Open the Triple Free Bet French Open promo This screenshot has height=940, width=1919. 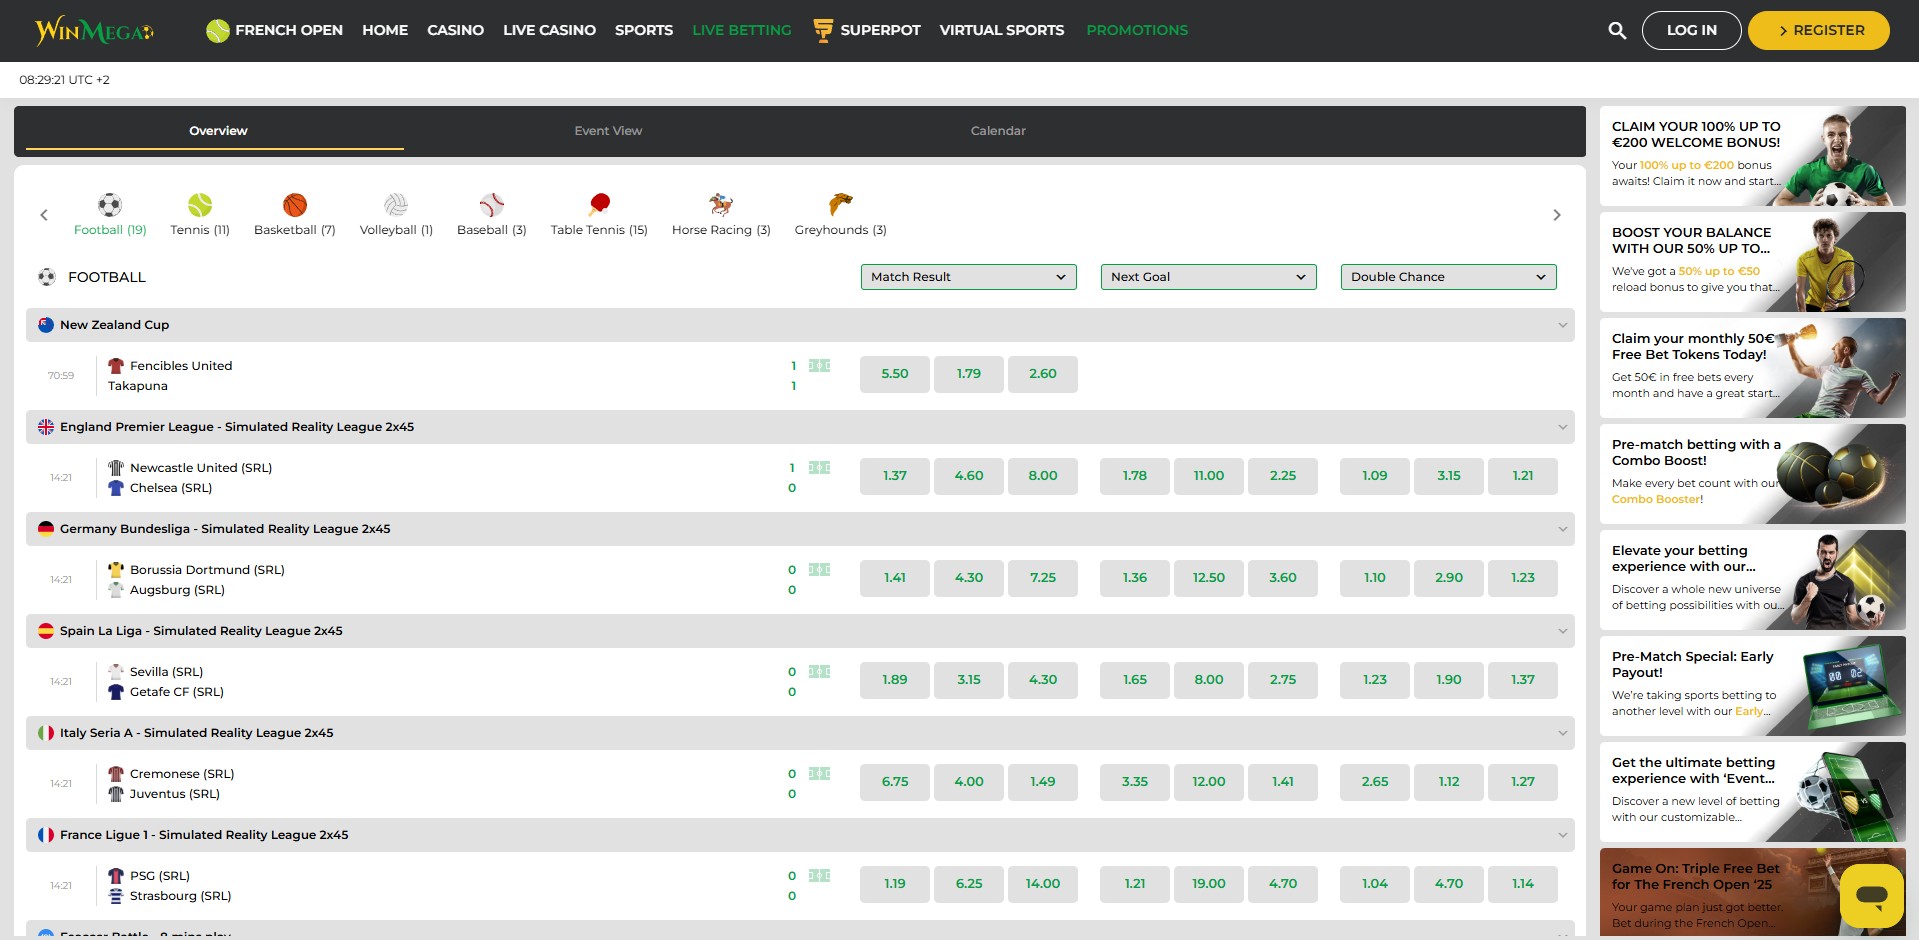coord(1752,892)
